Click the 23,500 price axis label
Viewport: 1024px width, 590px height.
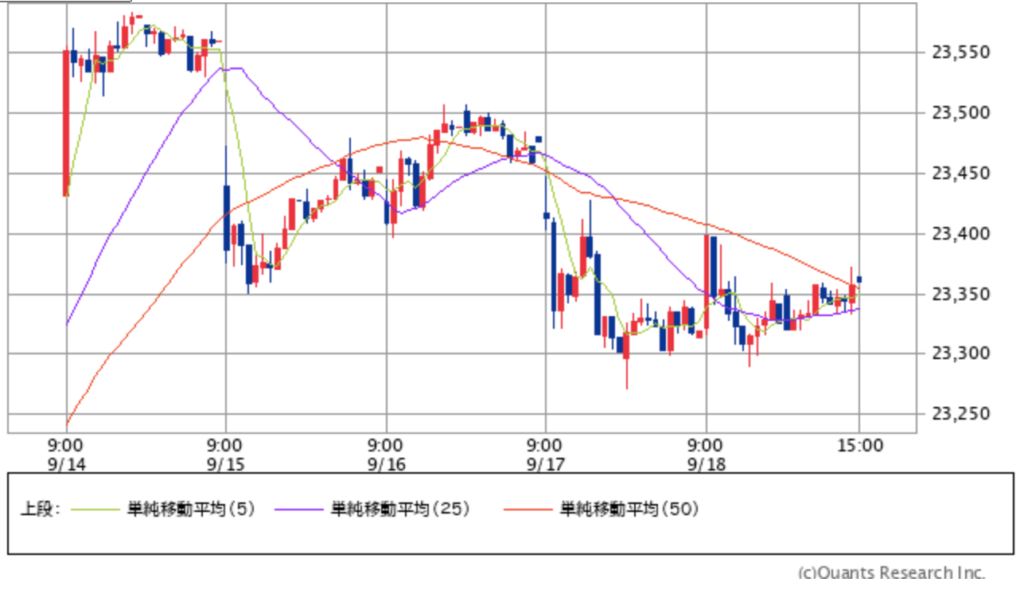click(961, 113)
